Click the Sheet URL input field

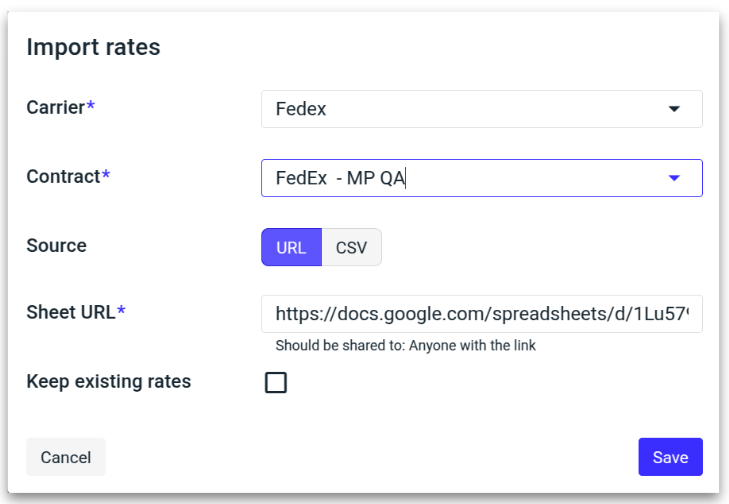tap(481, 313)
